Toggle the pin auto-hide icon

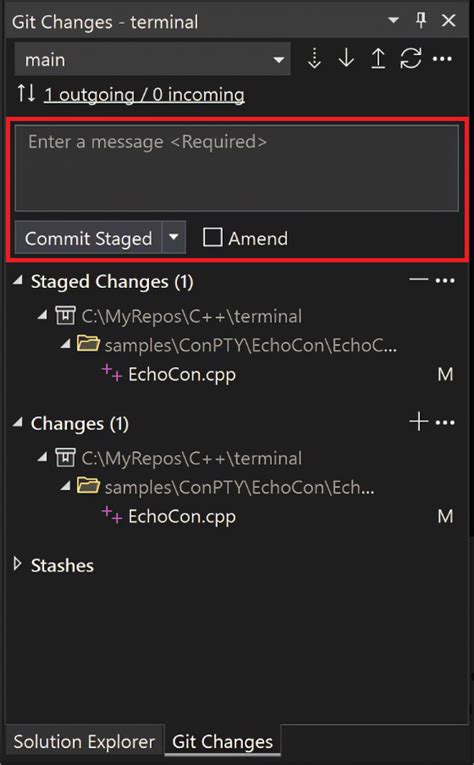pos(421,20)
